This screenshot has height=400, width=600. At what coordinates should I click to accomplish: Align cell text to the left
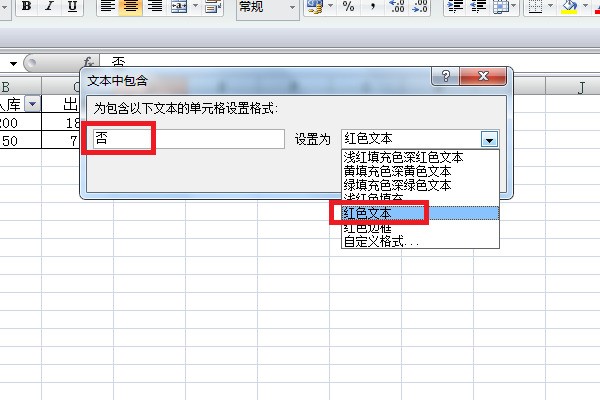[x=108, y=6]
